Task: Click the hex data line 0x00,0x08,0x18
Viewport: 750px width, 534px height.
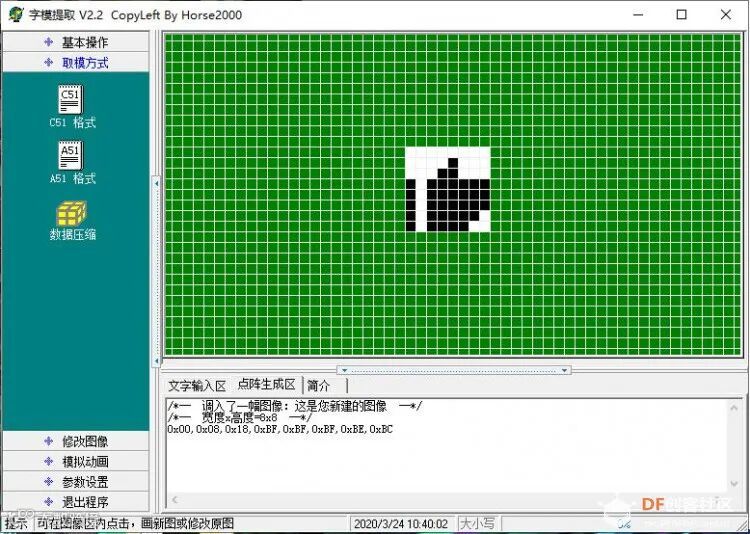Action: pyautogui.click(x=280, y=429)
